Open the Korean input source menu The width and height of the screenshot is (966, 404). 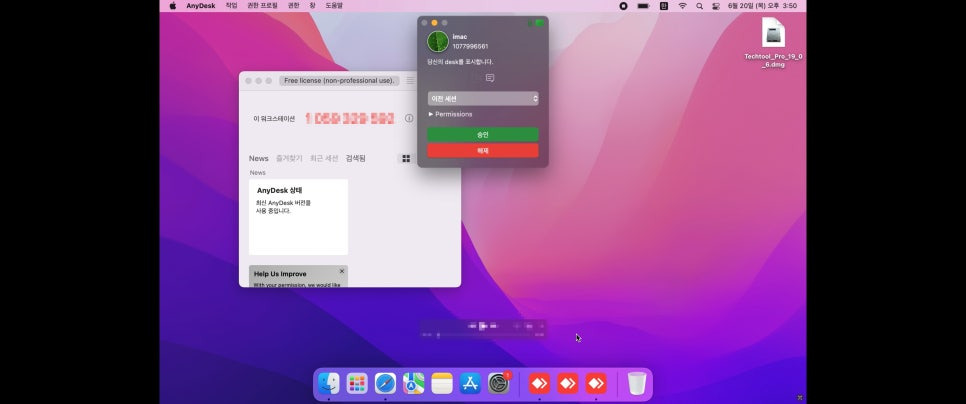(x=664, y=6)
